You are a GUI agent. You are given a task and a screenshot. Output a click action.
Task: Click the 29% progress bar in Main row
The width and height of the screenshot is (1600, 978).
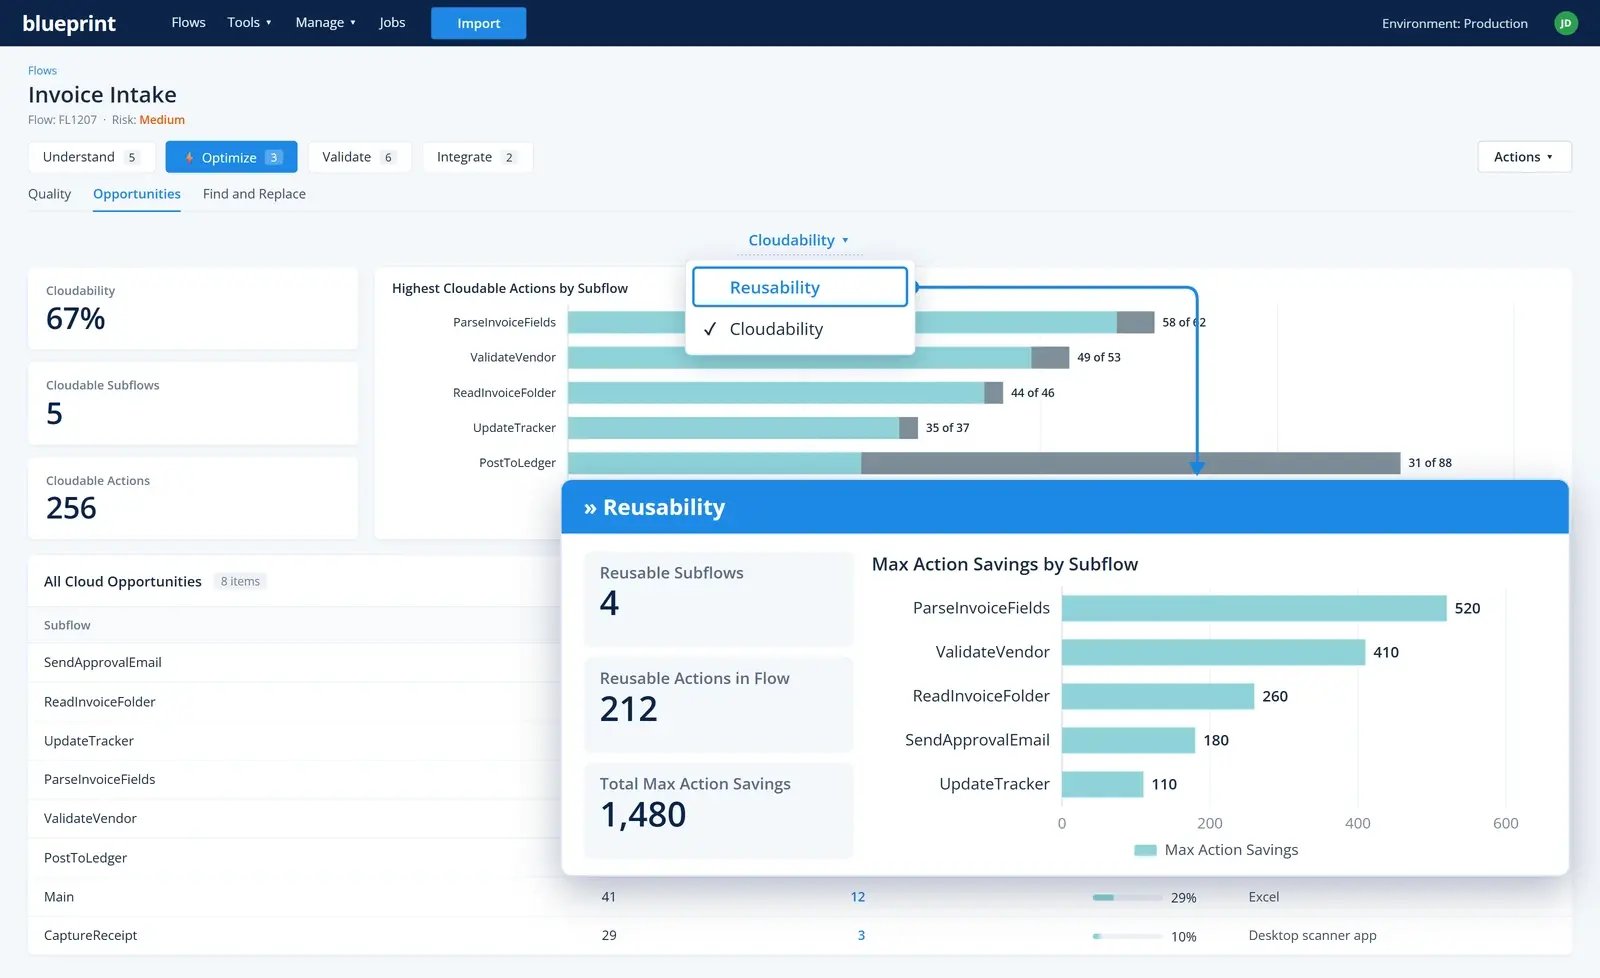pyautogui.click(x=1128, y=898)
